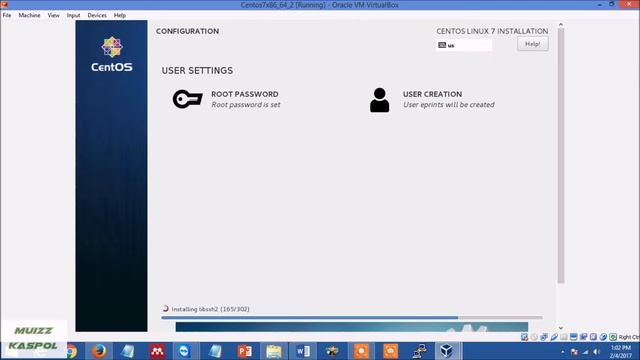Click the CentOS logo in sidebar

click(112, 55)
